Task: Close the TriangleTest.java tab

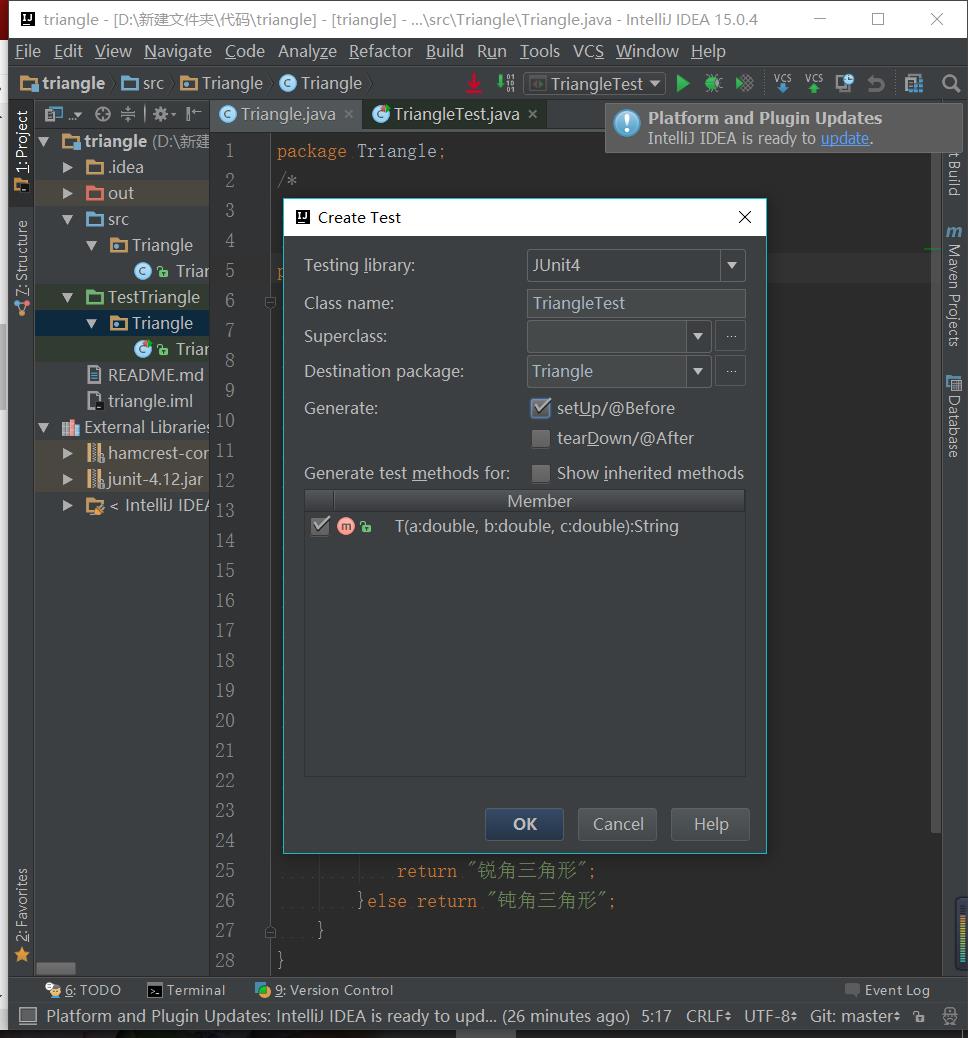Action: (x=532, y=114)
